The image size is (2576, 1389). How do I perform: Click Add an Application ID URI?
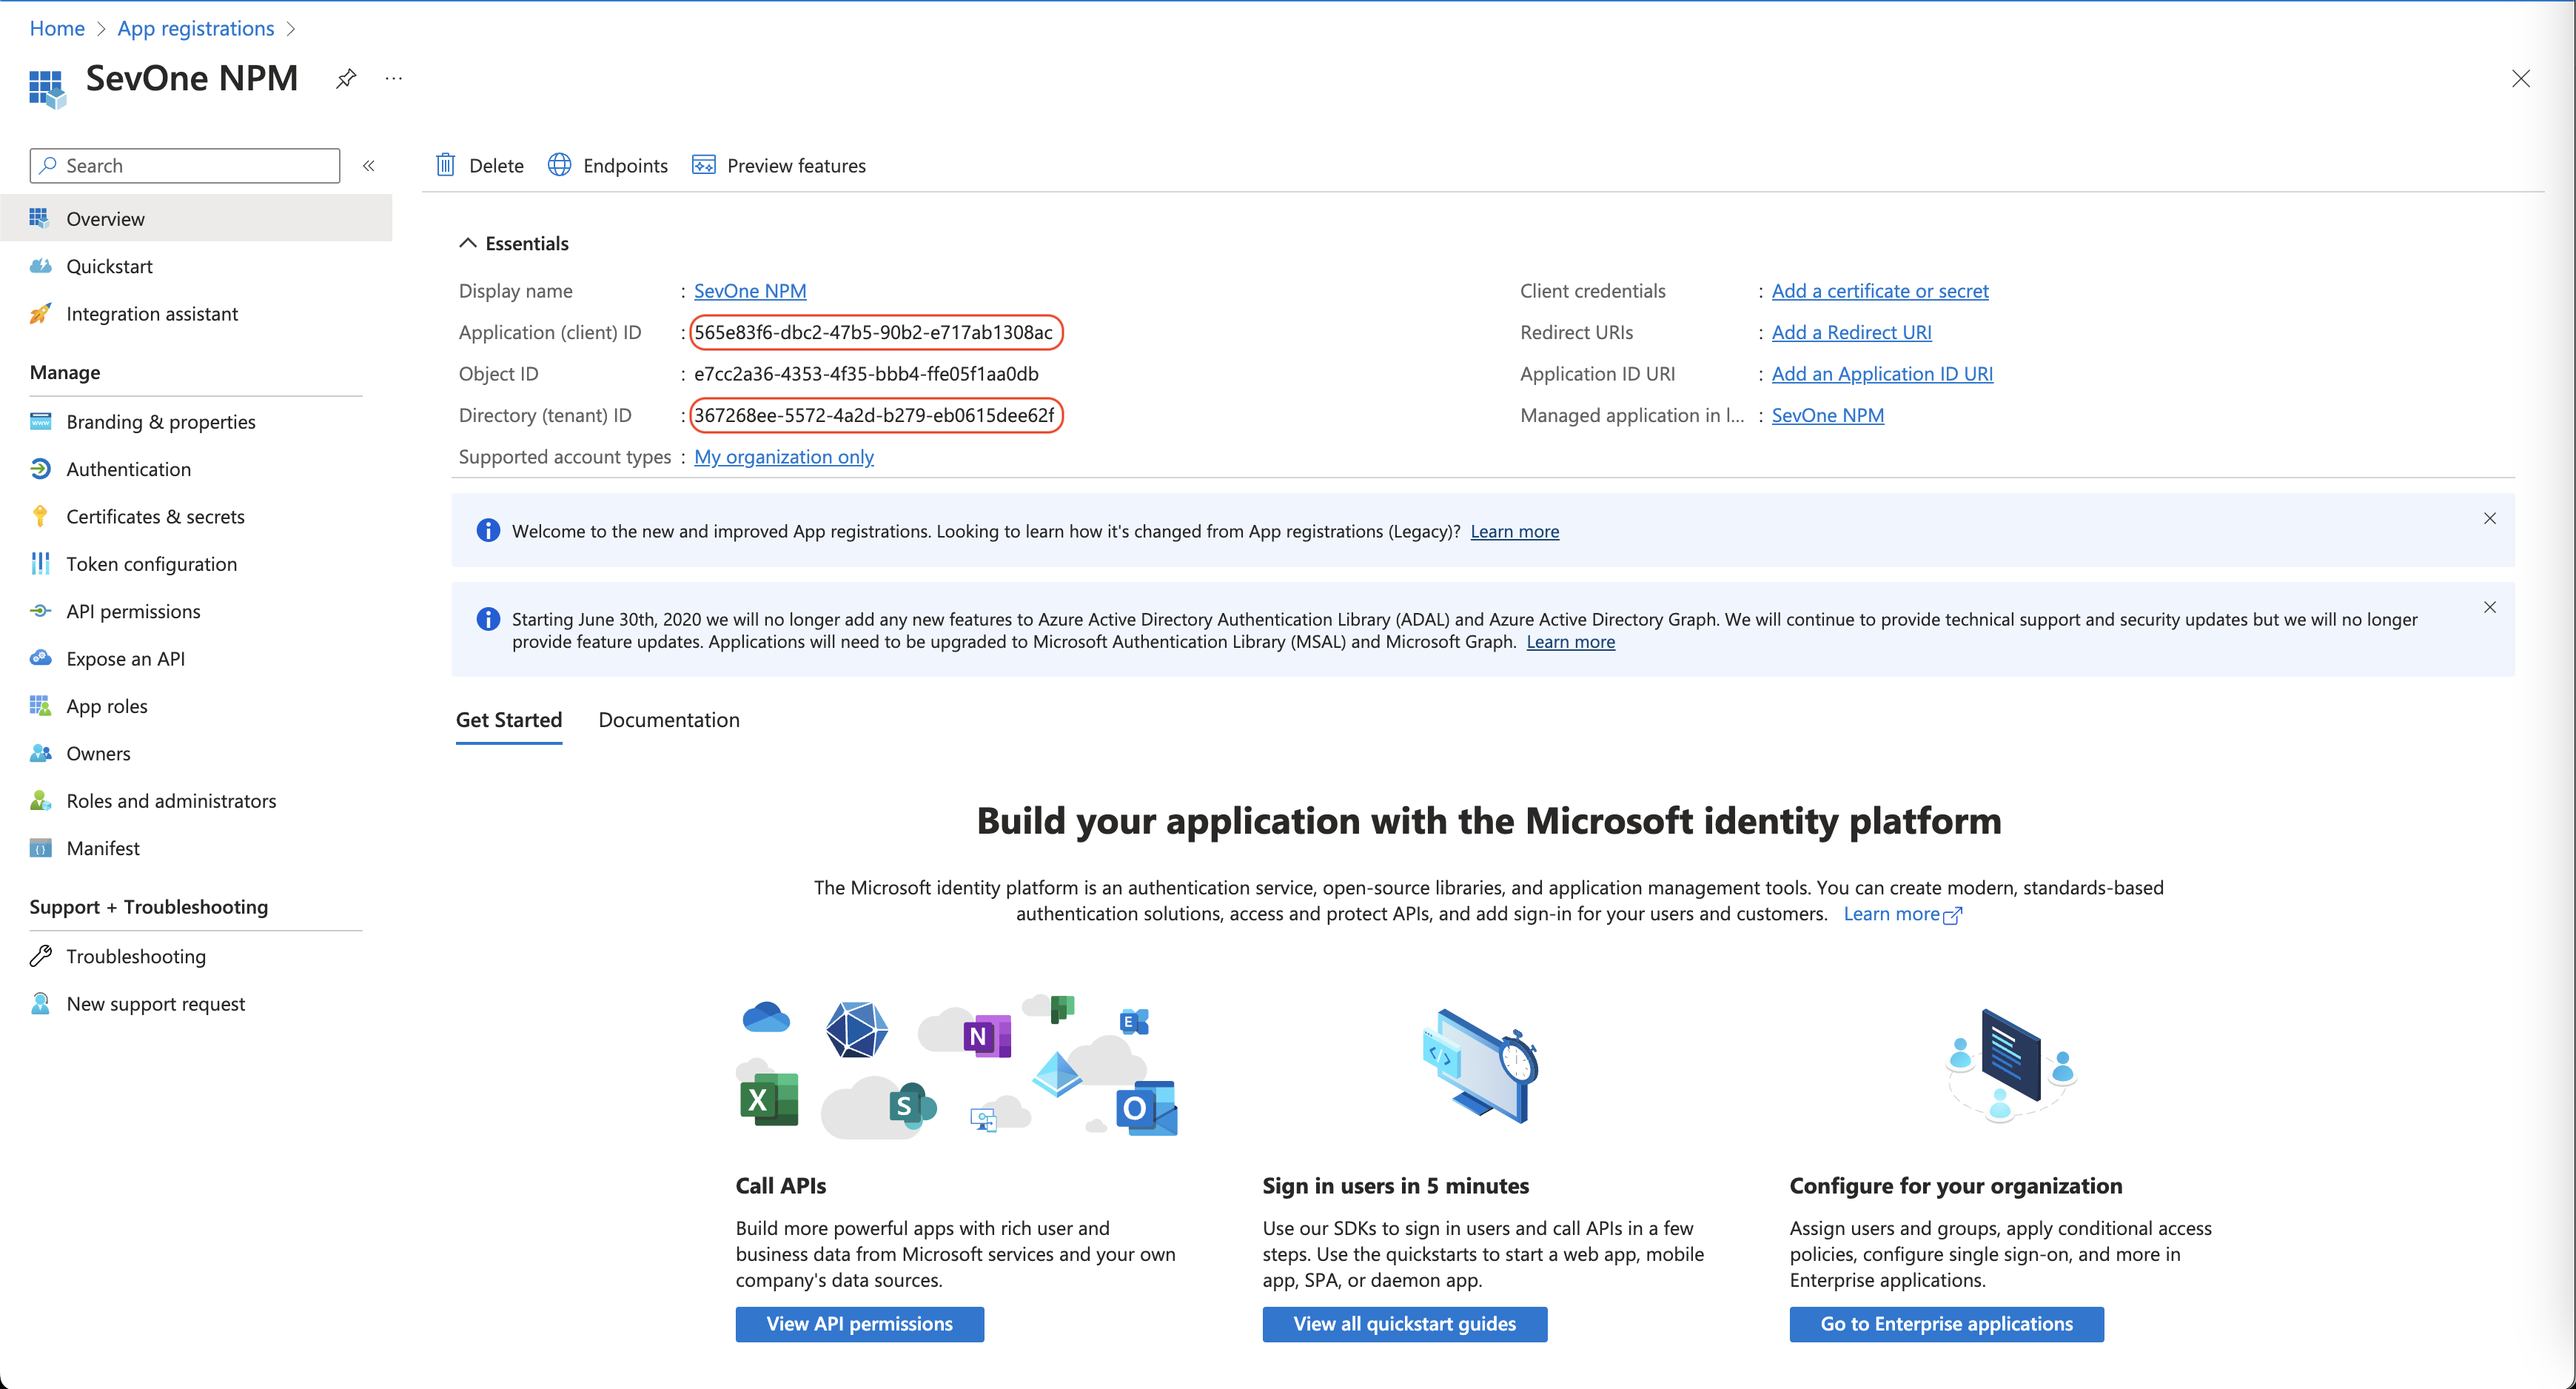pos(1882,373)
